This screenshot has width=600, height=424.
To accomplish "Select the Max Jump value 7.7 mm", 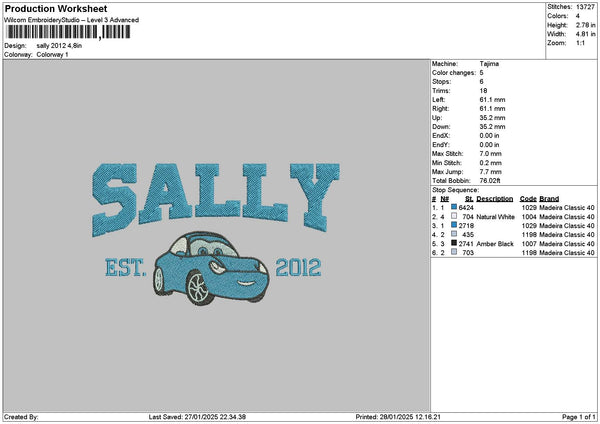I will pyautogui.click(x=490, y=172).
